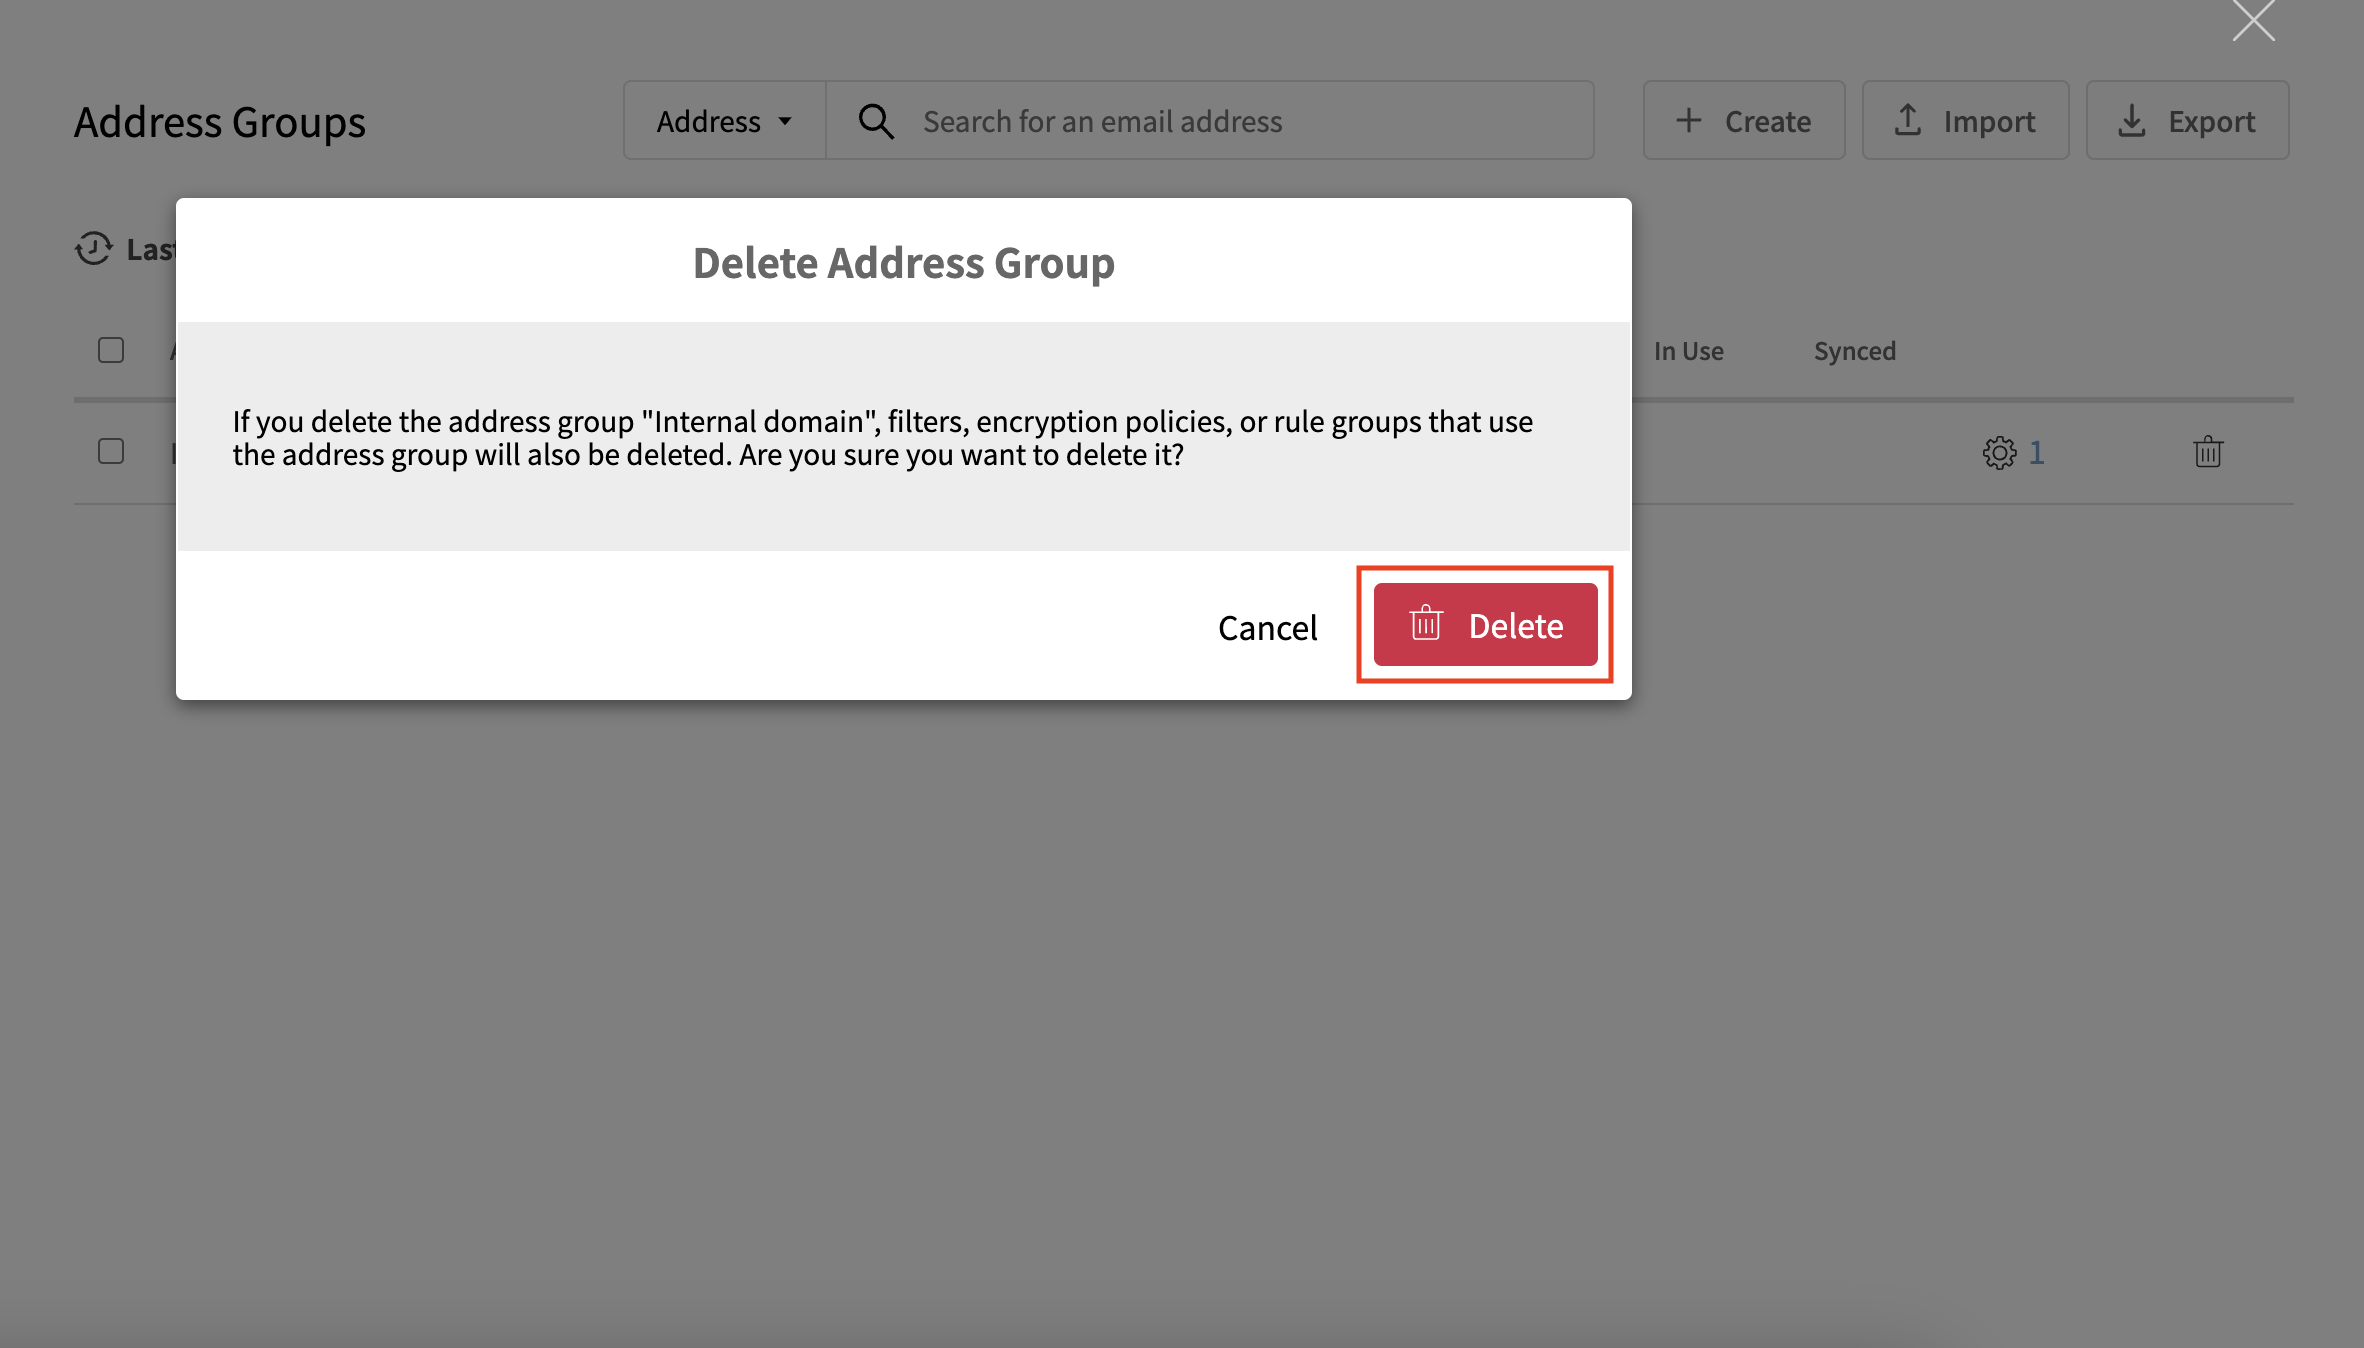Import address groups
2364x1348 pixels.
coord(1965,121)
